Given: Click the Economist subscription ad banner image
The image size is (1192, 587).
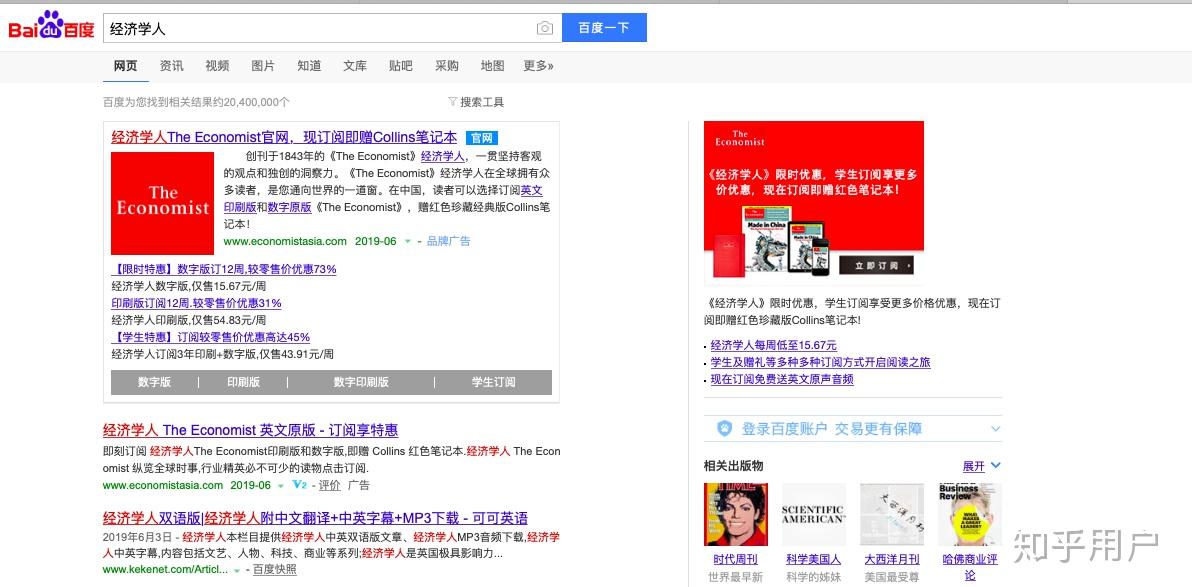Looking at the screenshot, I should 812,200.
